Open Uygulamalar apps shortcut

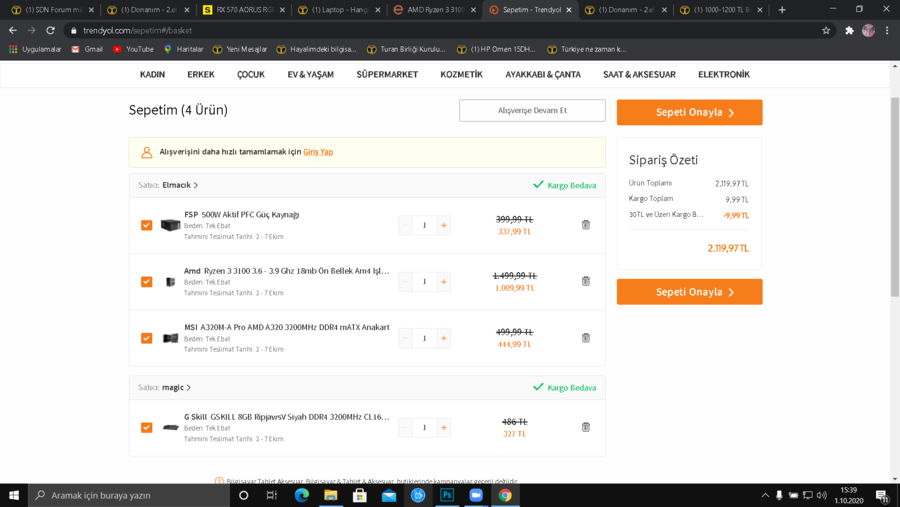(x=35, y=49)
